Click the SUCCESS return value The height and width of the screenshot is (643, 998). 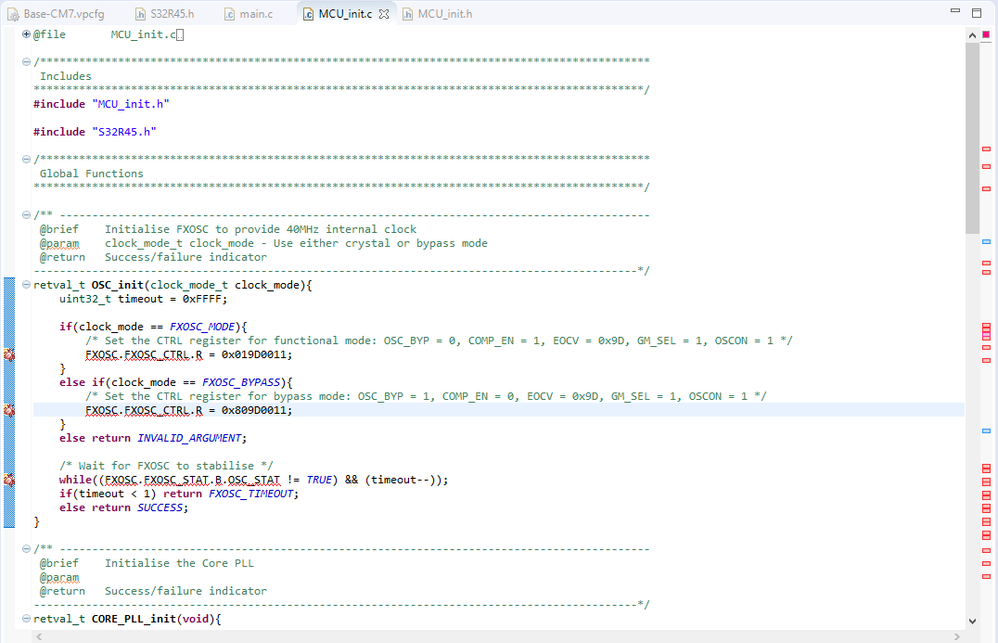click(160, 507)
